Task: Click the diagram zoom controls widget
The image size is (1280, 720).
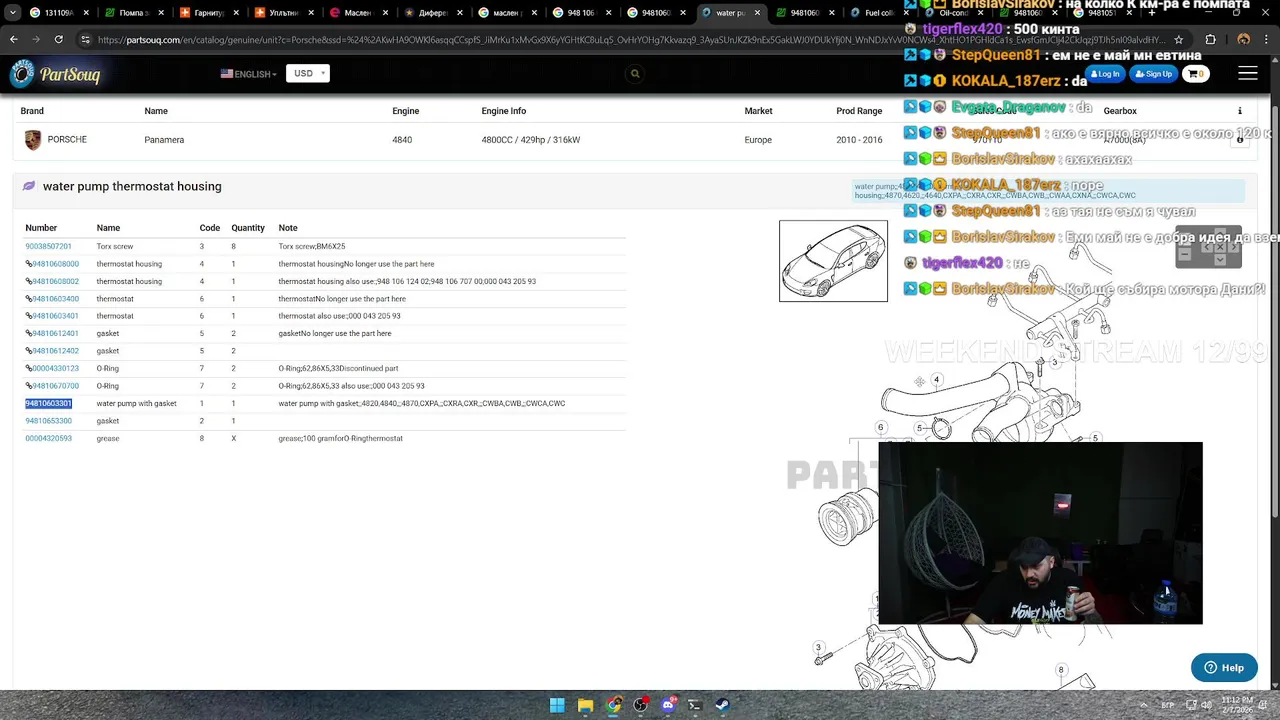Action: pyautogui.click(x=1208, y=248)
